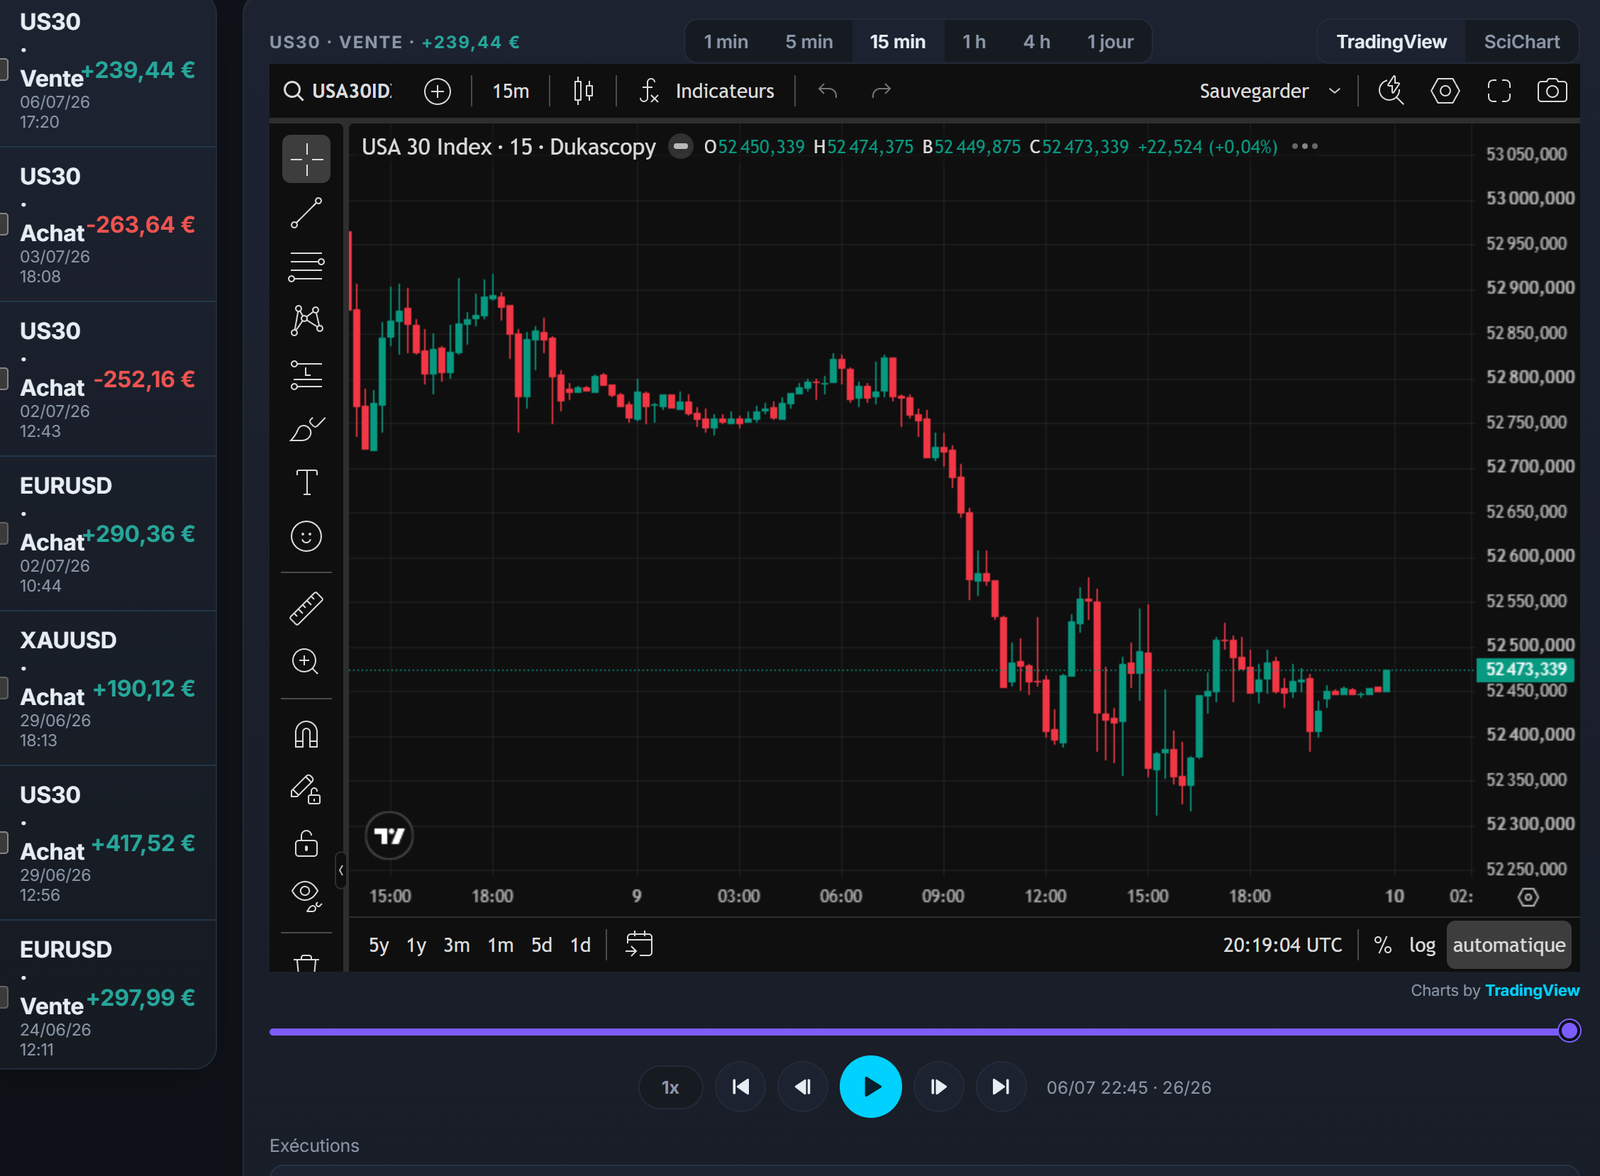Switch to the SciChart engine
The width and height of the screenshot is (1600, 1176).
point(1522,42)
